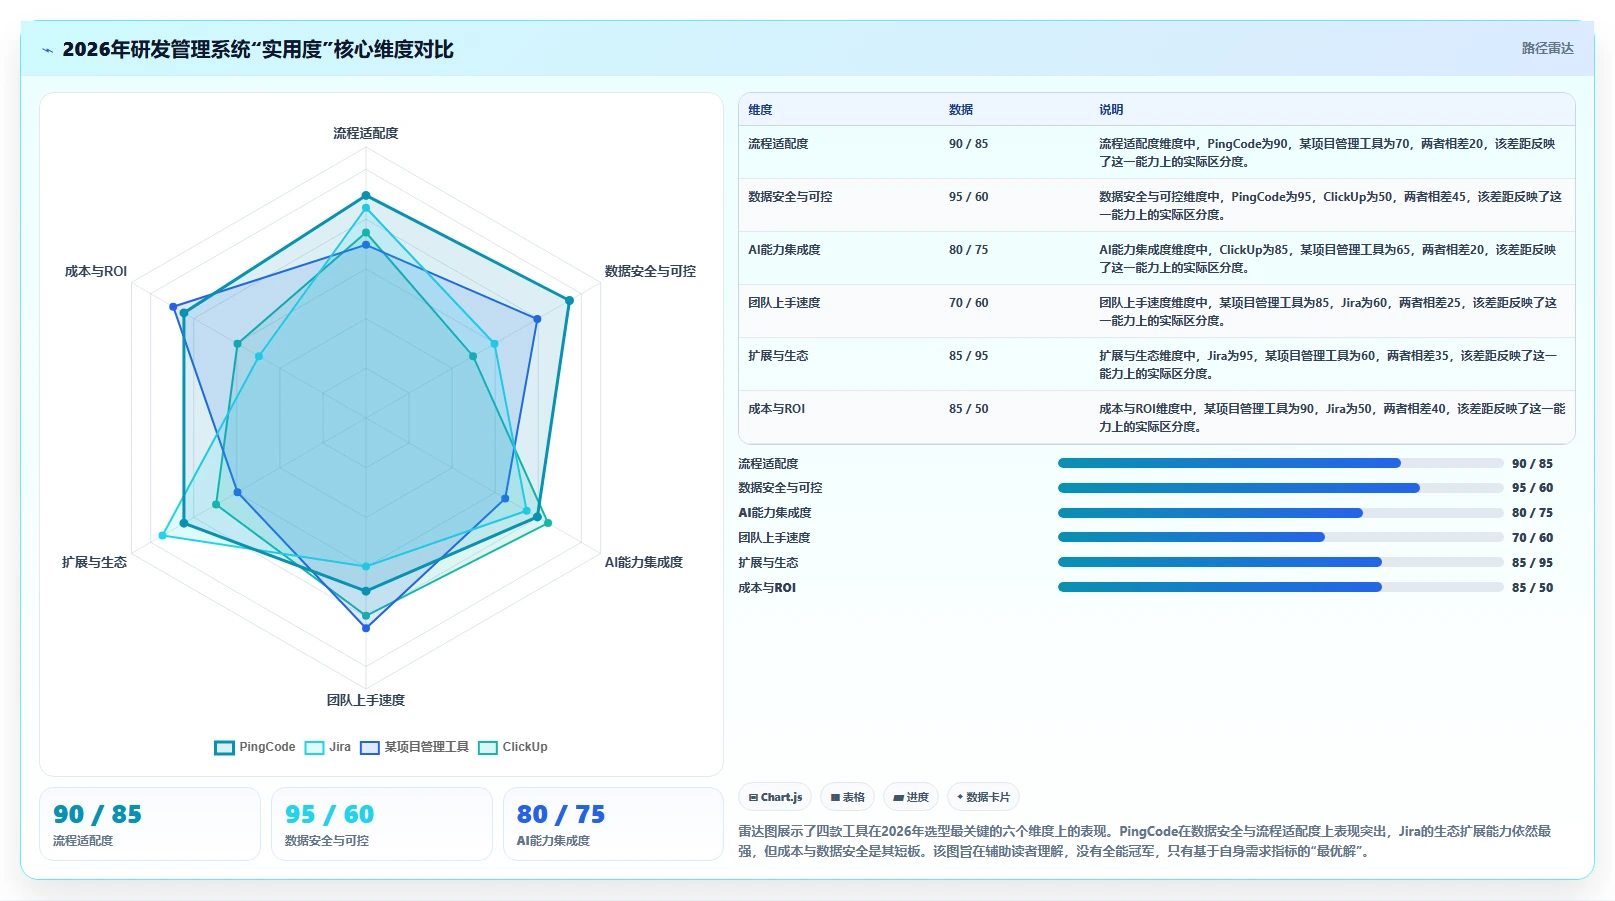Select the 表格 chip
The height and width of the screenshot is (901, 1615).
tap(848, 797)
